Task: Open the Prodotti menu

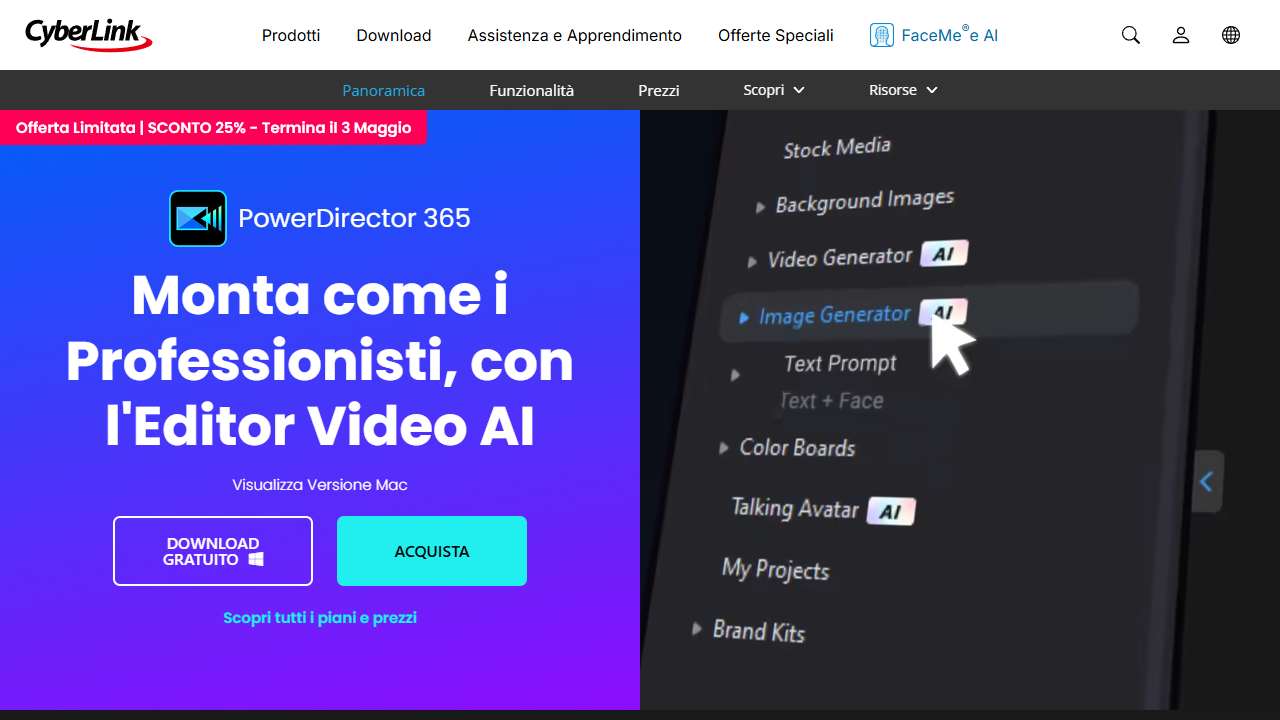Action: pyautogui.click(x=291, y=35)
